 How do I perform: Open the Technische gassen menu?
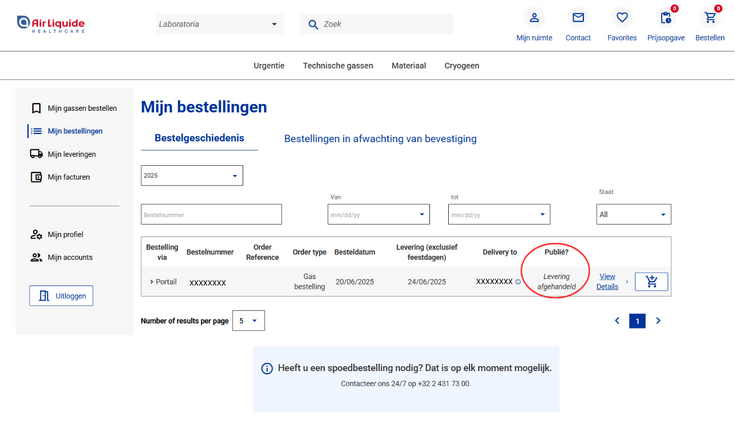pyautogui.click(x=338, y=66)
